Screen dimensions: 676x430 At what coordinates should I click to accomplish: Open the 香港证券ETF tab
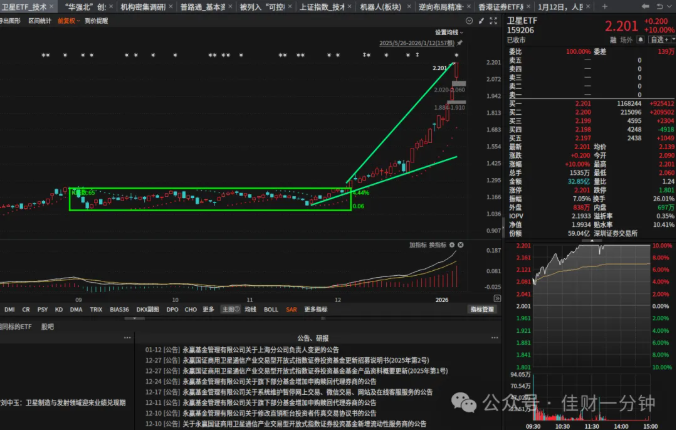tap(501, 7)
